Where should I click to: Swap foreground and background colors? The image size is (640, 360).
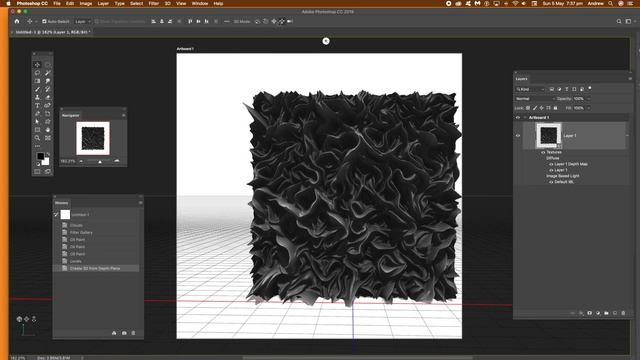click(x=48, y=153)
